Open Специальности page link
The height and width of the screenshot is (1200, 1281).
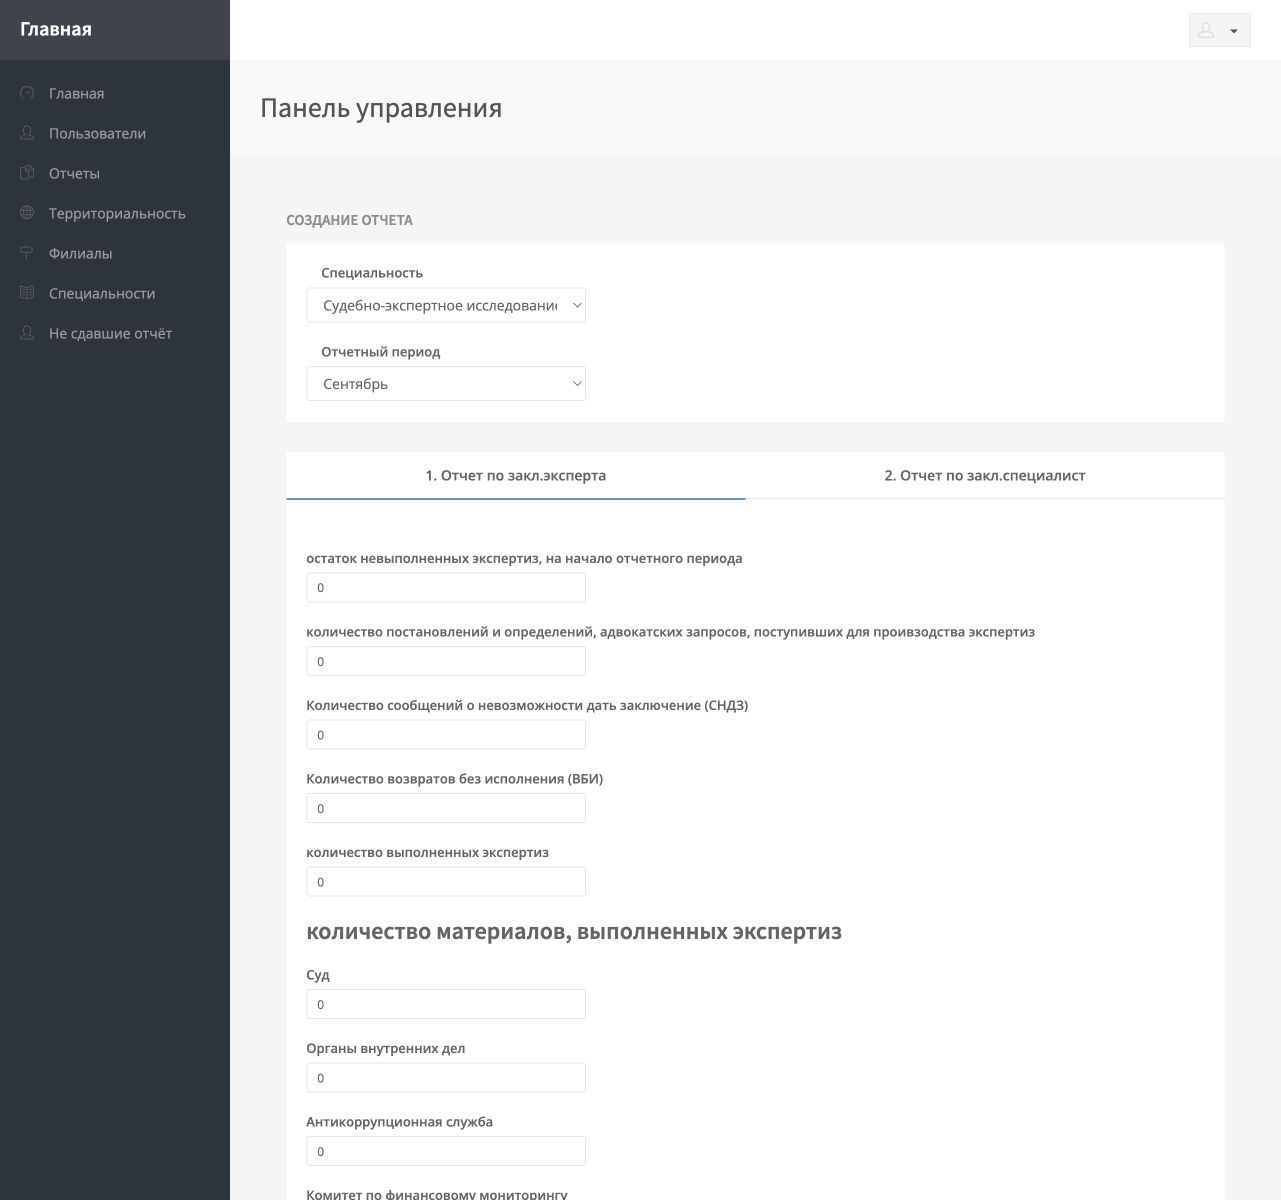102,293
